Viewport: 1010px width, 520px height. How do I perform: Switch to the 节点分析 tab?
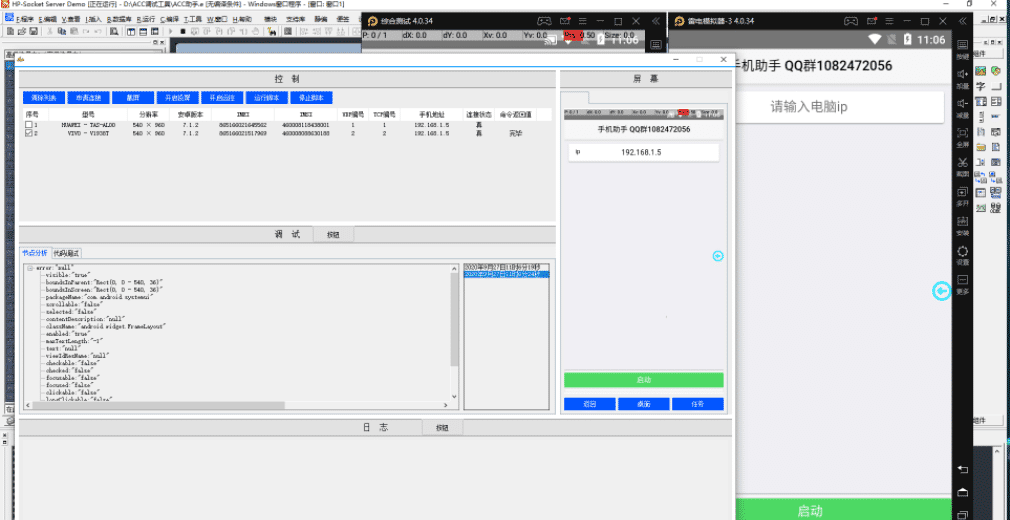35,253
